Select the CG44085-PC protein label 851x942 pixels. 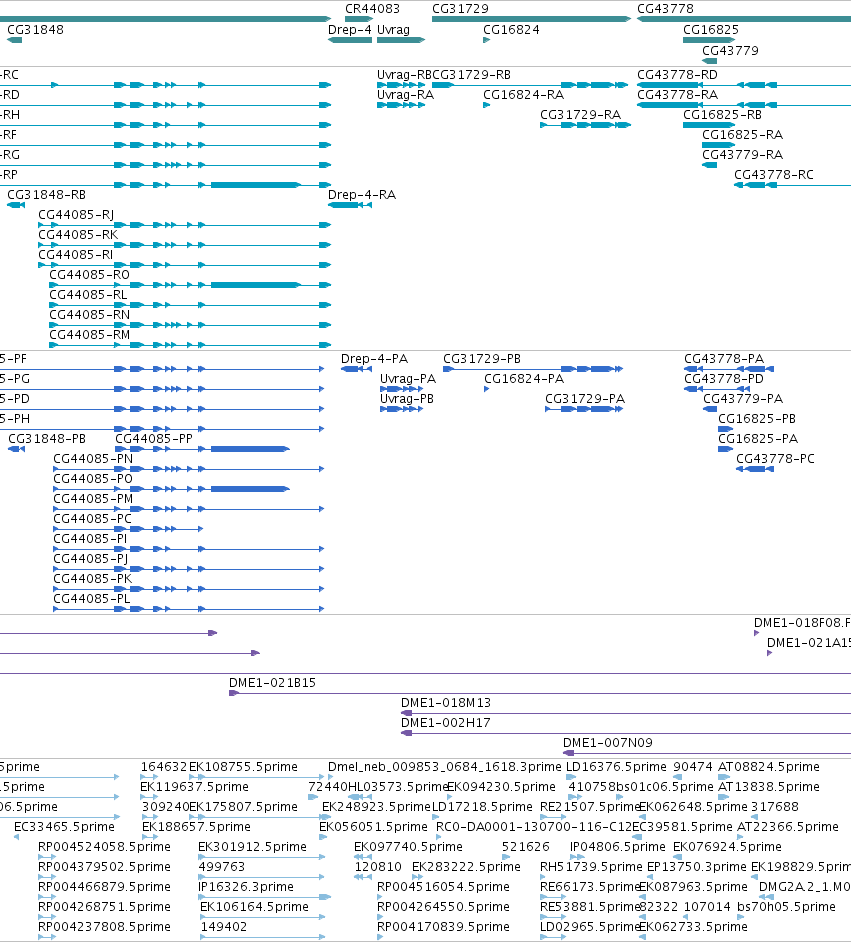pos(92,518)
